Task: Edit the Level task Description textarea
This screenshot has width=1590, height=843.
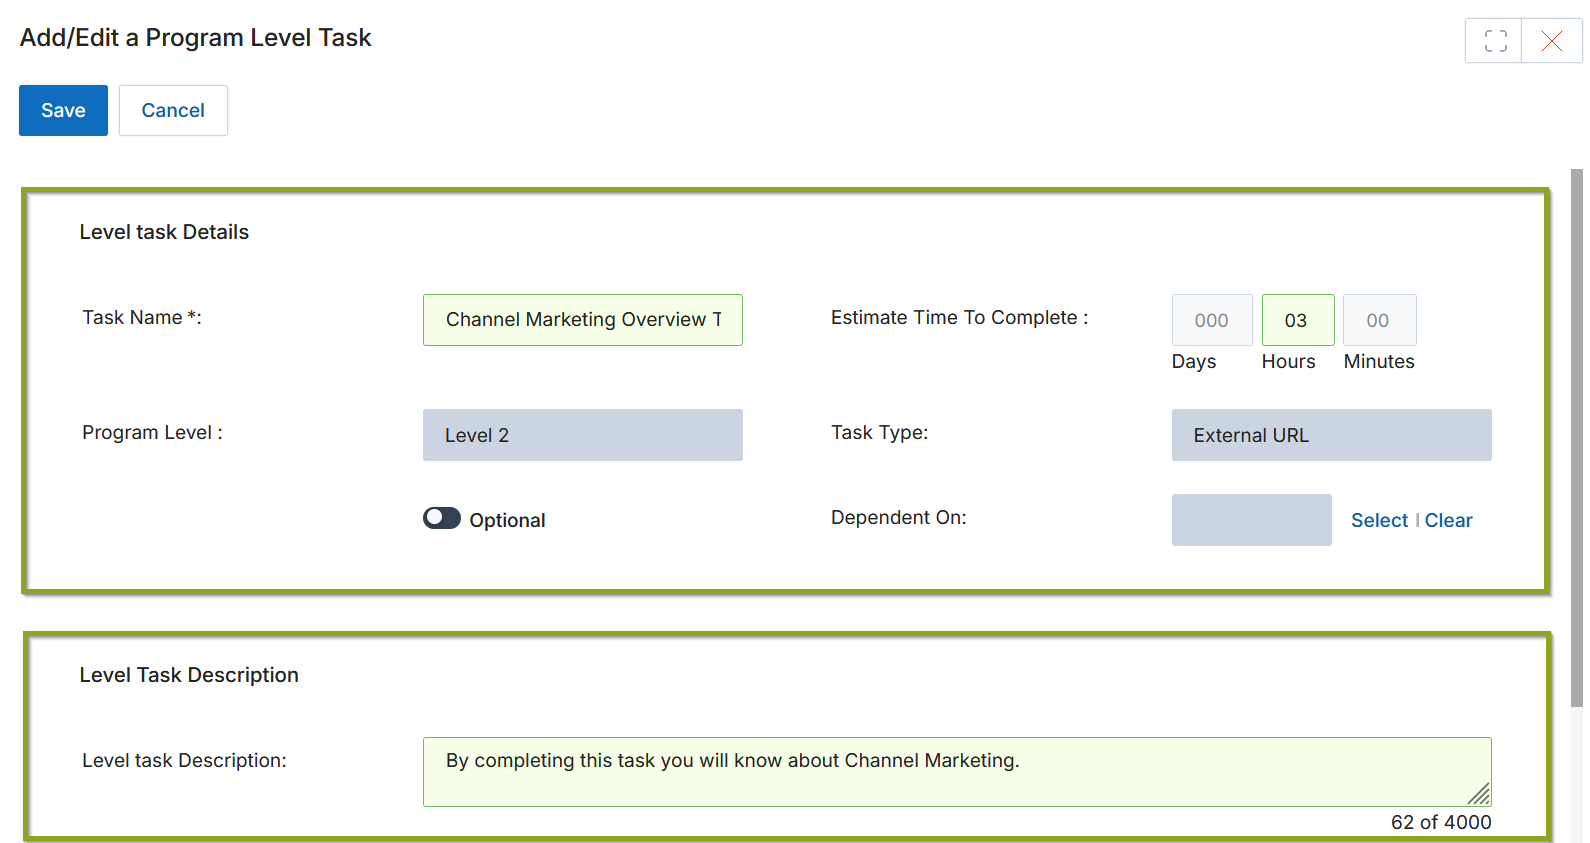Action: tap(957, 772)
